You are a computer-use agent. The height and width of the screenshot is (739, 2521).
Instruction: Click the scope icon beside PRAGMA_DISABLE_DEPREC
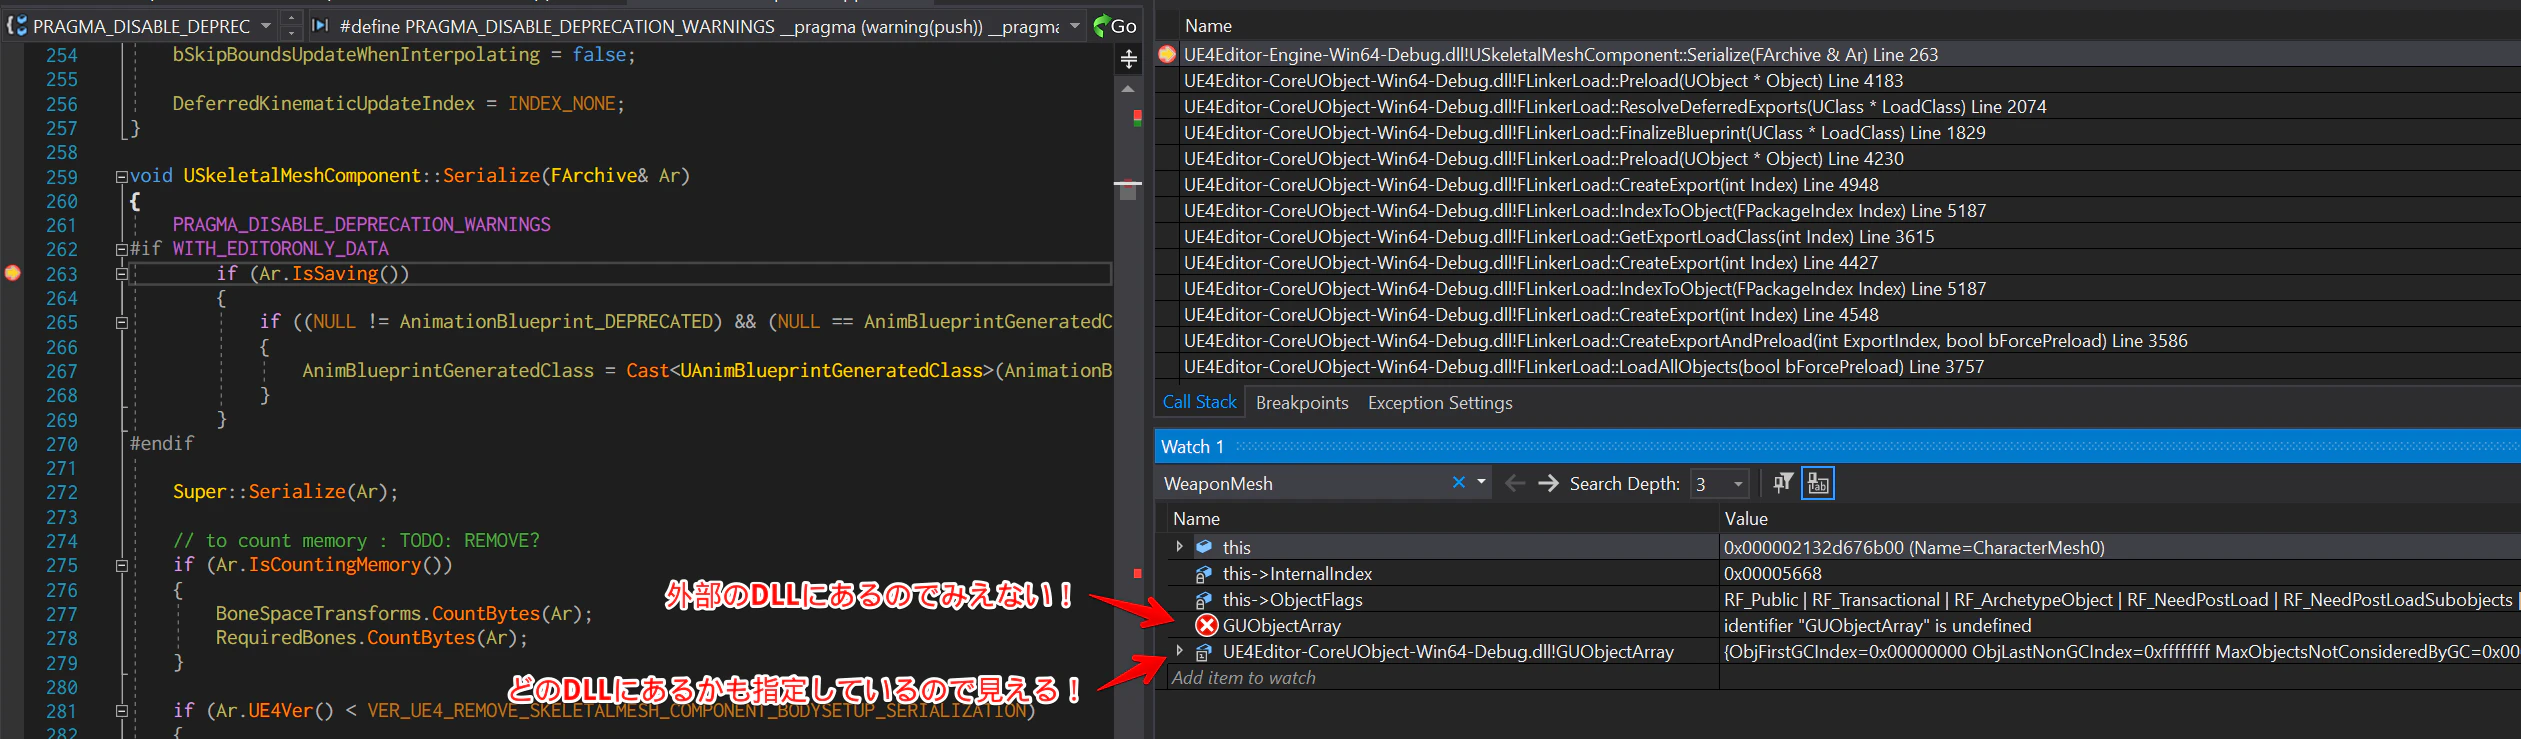tap(17, 26)
